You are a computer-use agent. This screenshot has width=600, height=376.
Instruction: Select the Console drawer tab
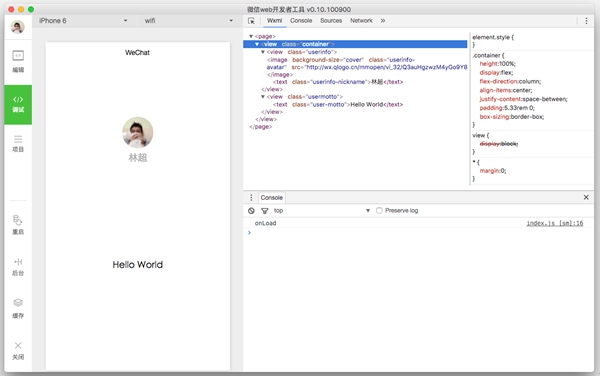click(272, 198)
